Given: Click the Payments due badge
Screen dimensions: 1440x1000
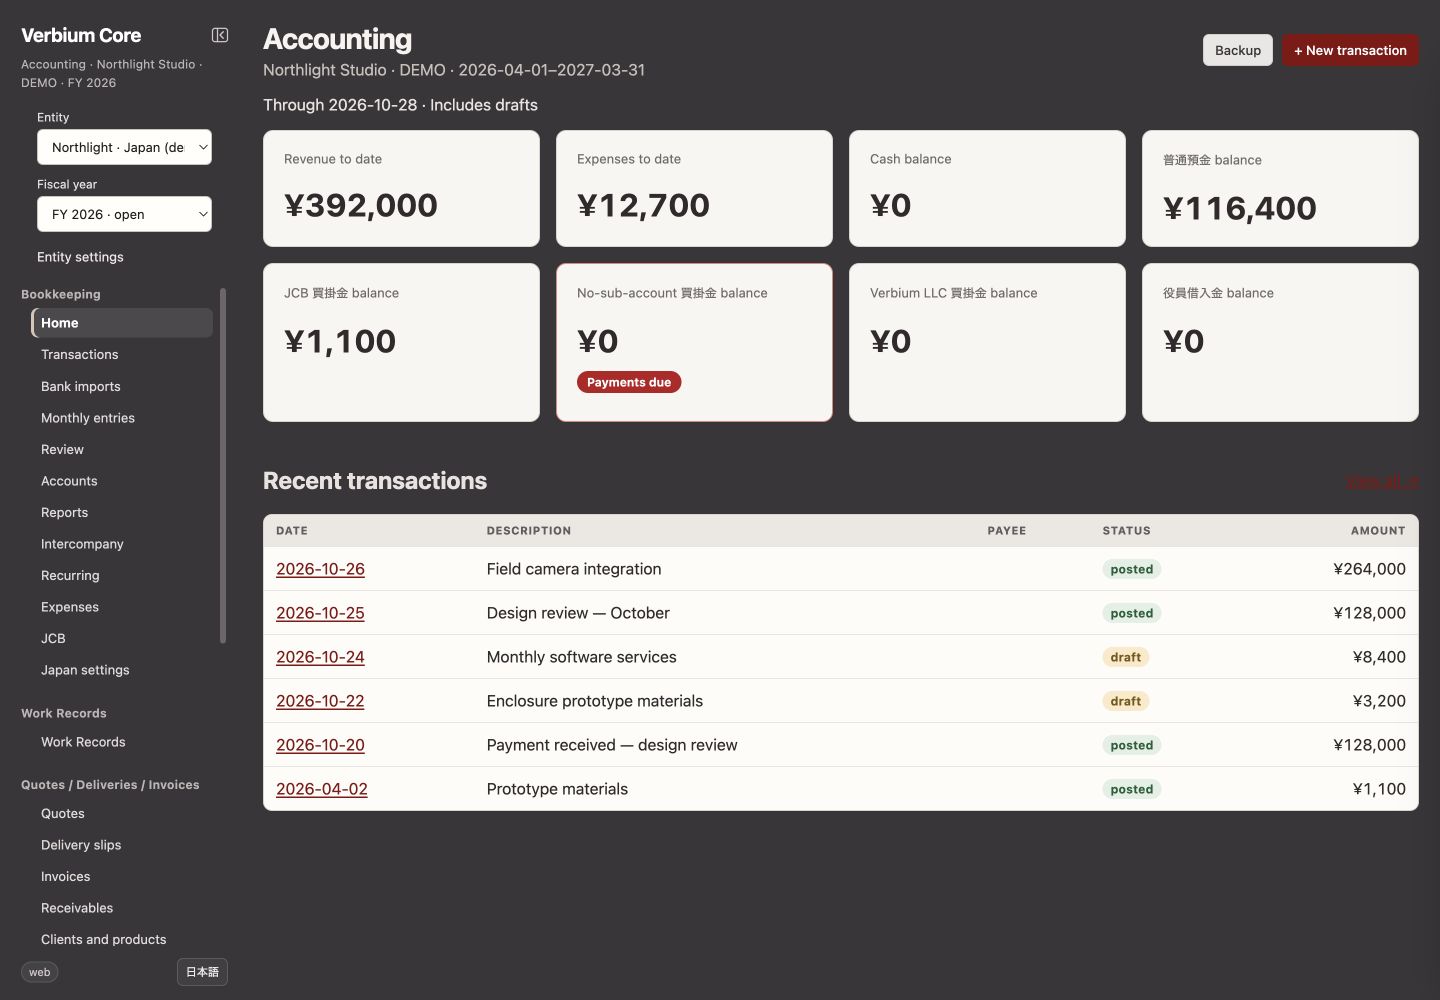Looking at the screenshot, I should point(629,382).
